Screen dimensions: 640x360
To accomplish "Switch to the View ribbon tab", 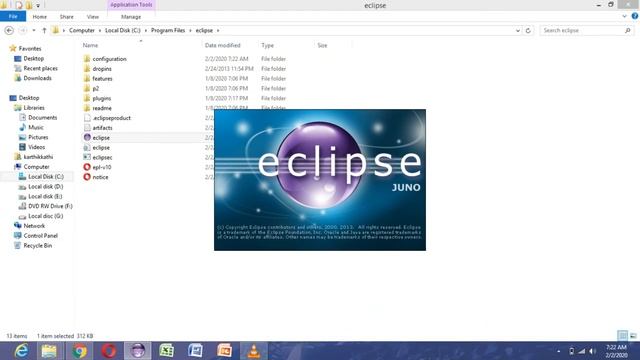I will pos(93,17).
